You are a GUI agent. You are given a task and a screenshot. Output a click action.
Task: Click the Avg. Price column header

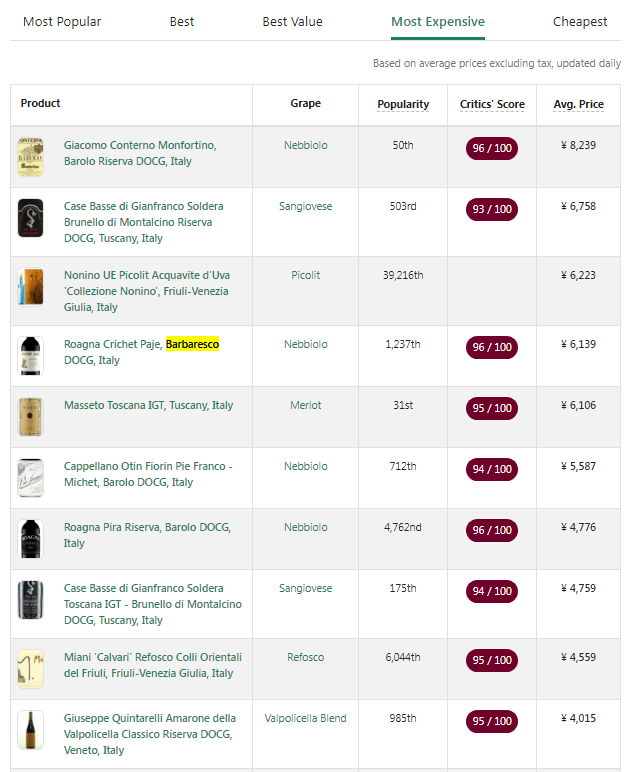pyautogui.click(x=578, y=104)
